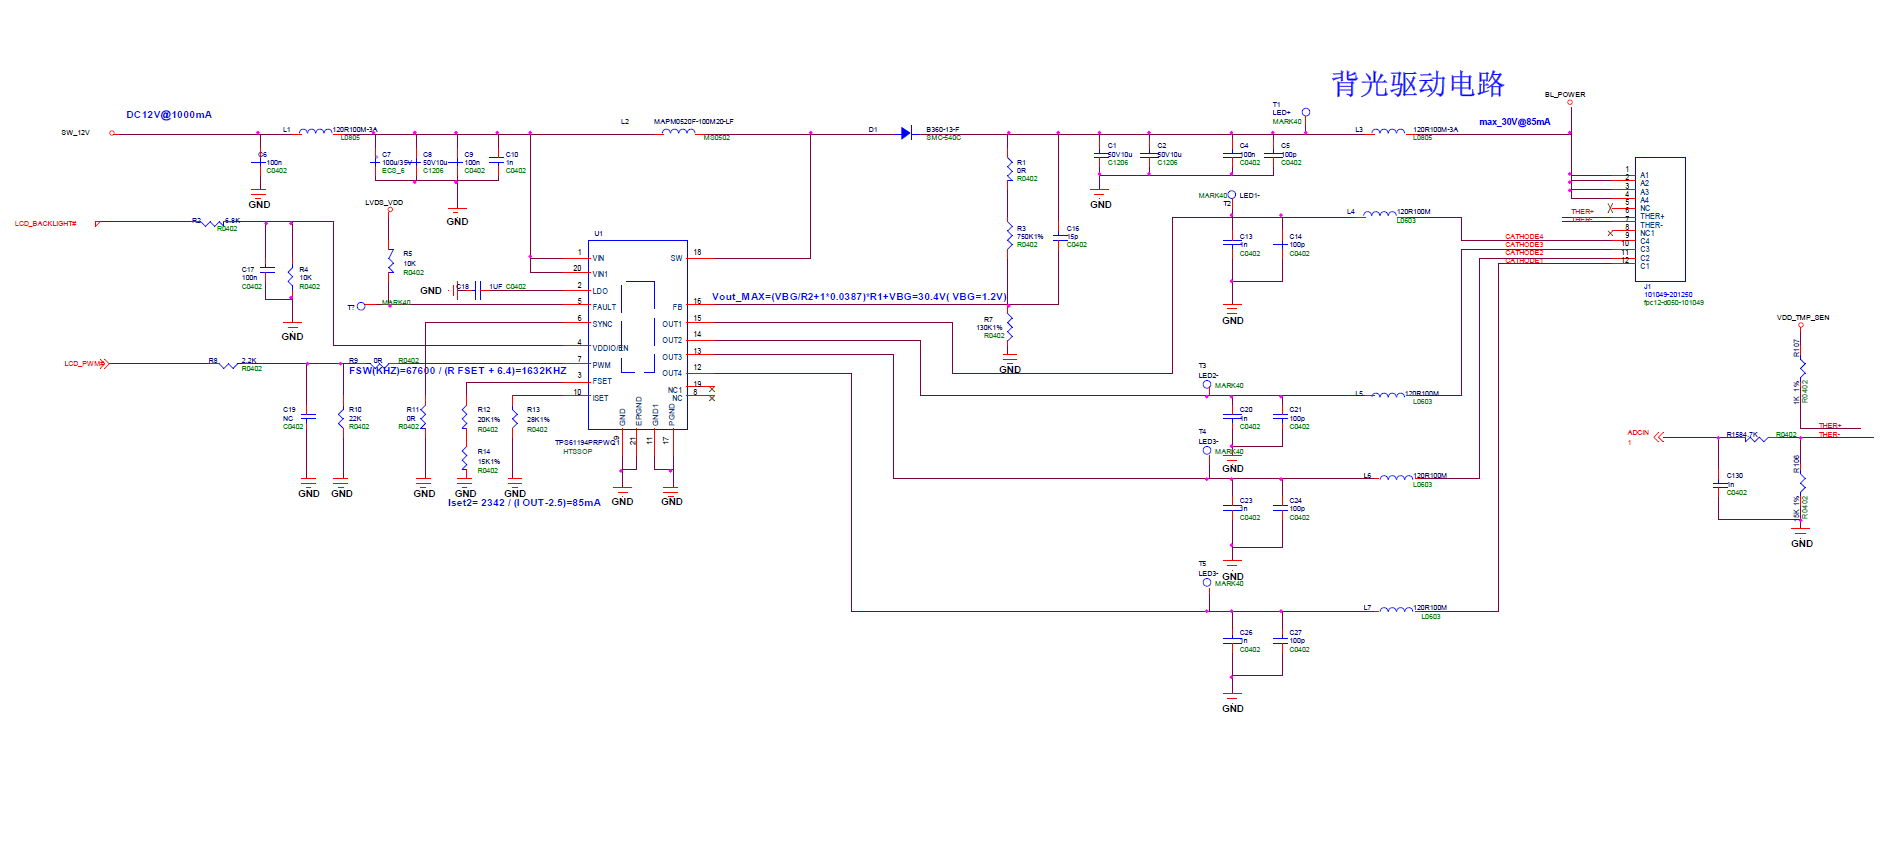This screenshot has height=864, width=1880.
Task: Select the R7 resistor symbol
Action: coord(1010,325)
